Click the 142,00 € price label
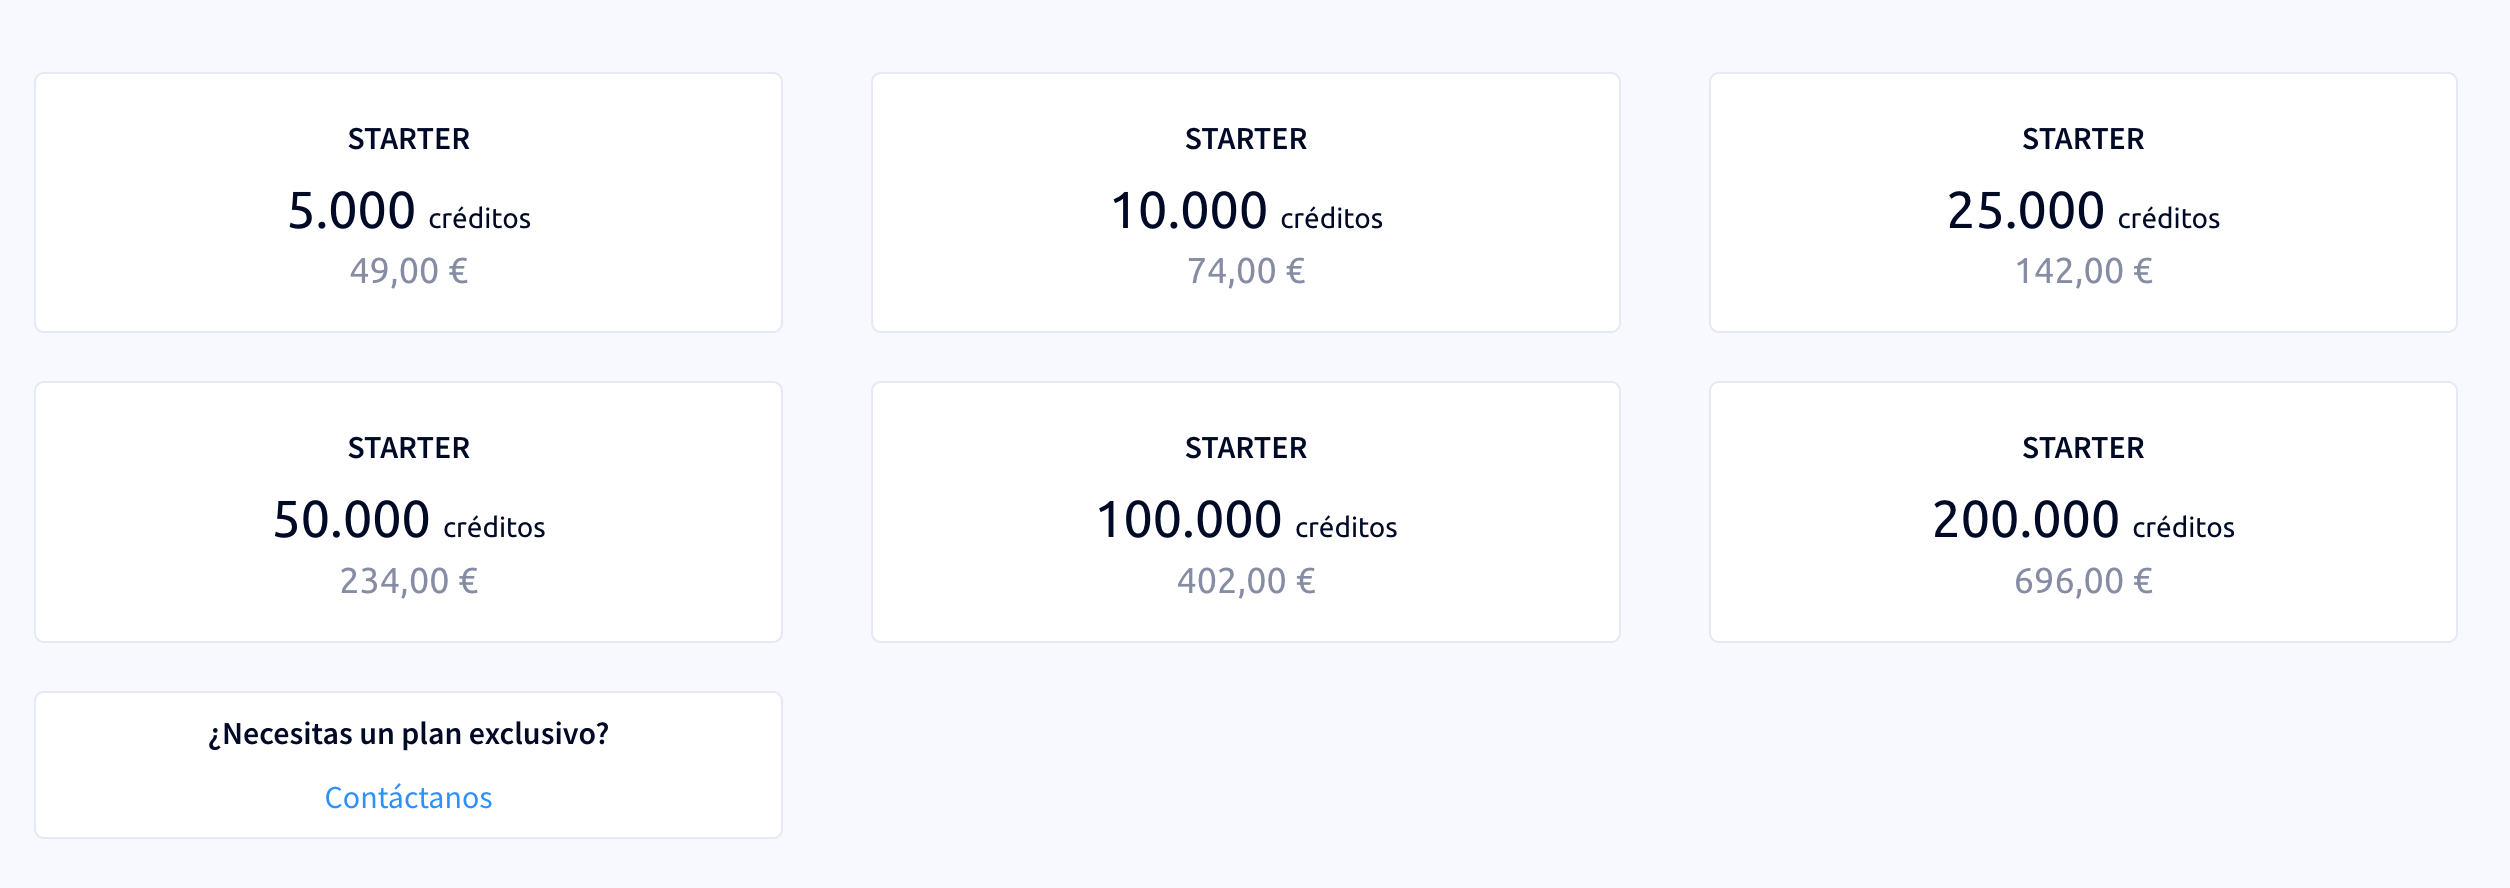Viewport: 2510px width, 888px height. tap(2083, 271)
